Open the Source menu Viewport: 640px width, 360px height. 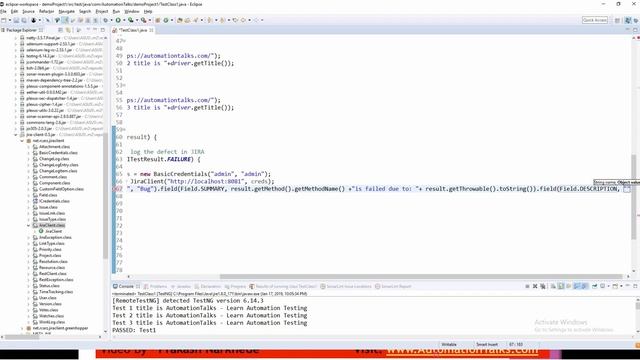point(29,11)
